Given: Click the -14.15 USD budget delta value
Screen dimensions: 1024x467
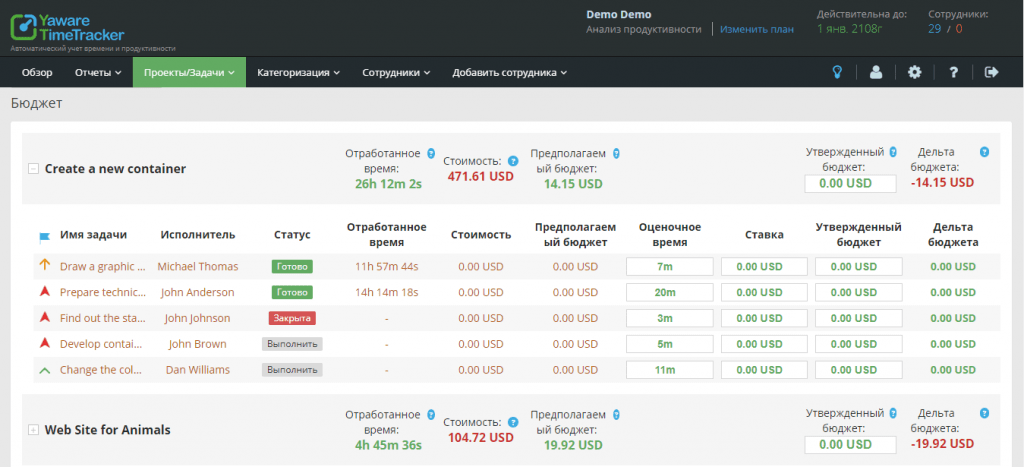Looking at the screenshot, I should 942,182.
